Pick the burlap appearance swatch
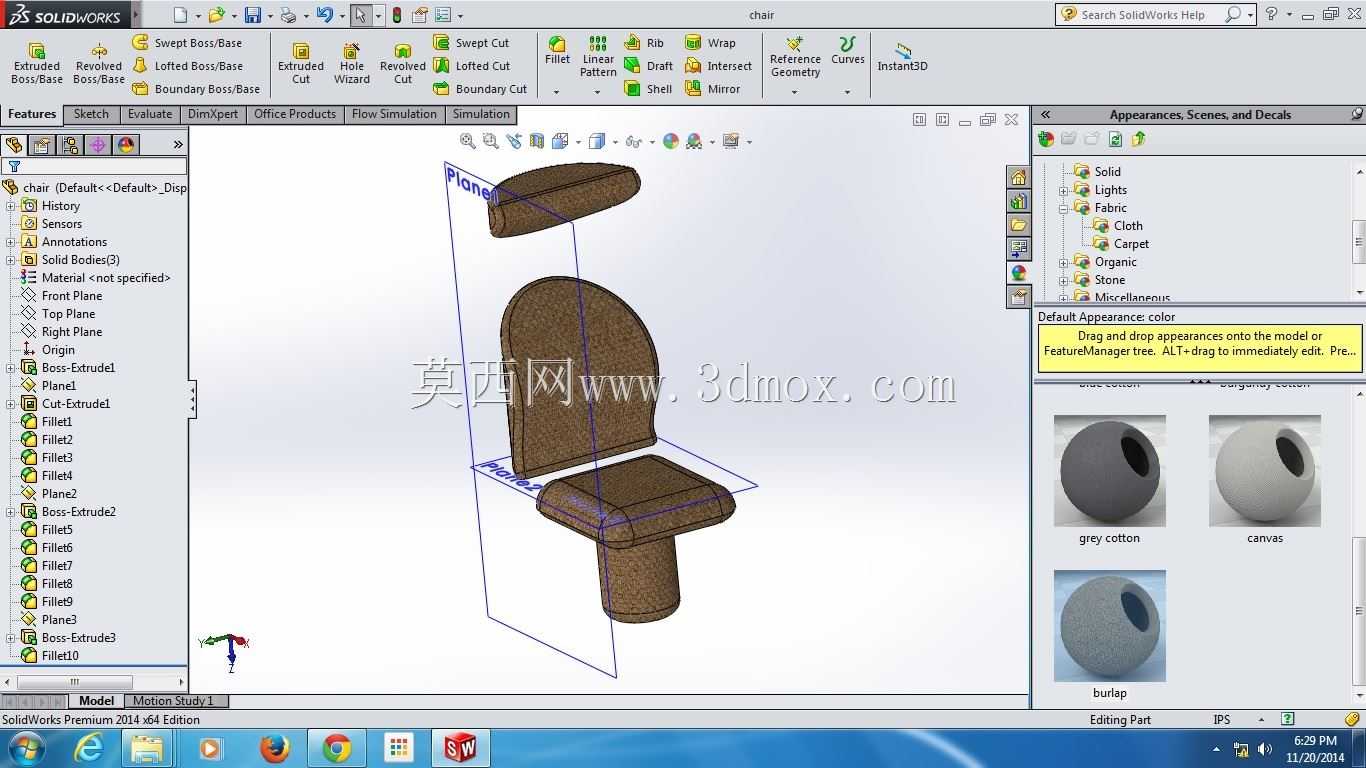Viewport: 1366px width, 768px height. click(x=1109, y=626)
